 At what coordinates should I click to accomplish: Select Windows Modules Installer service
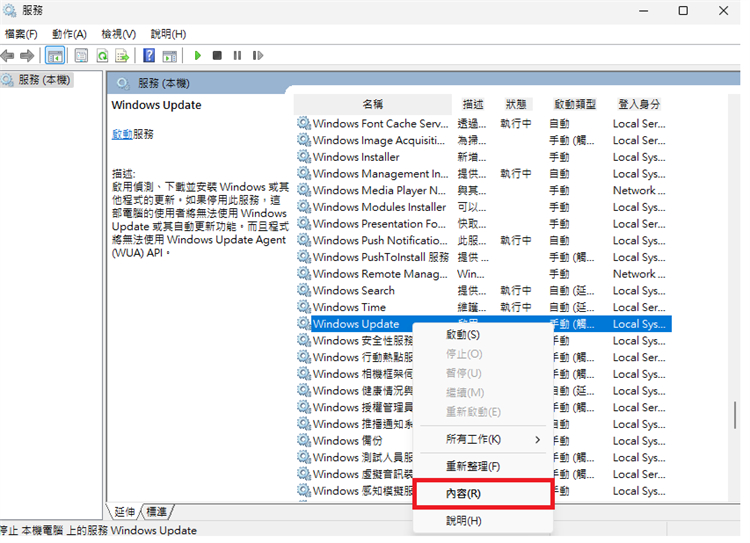tap(484, 208)
